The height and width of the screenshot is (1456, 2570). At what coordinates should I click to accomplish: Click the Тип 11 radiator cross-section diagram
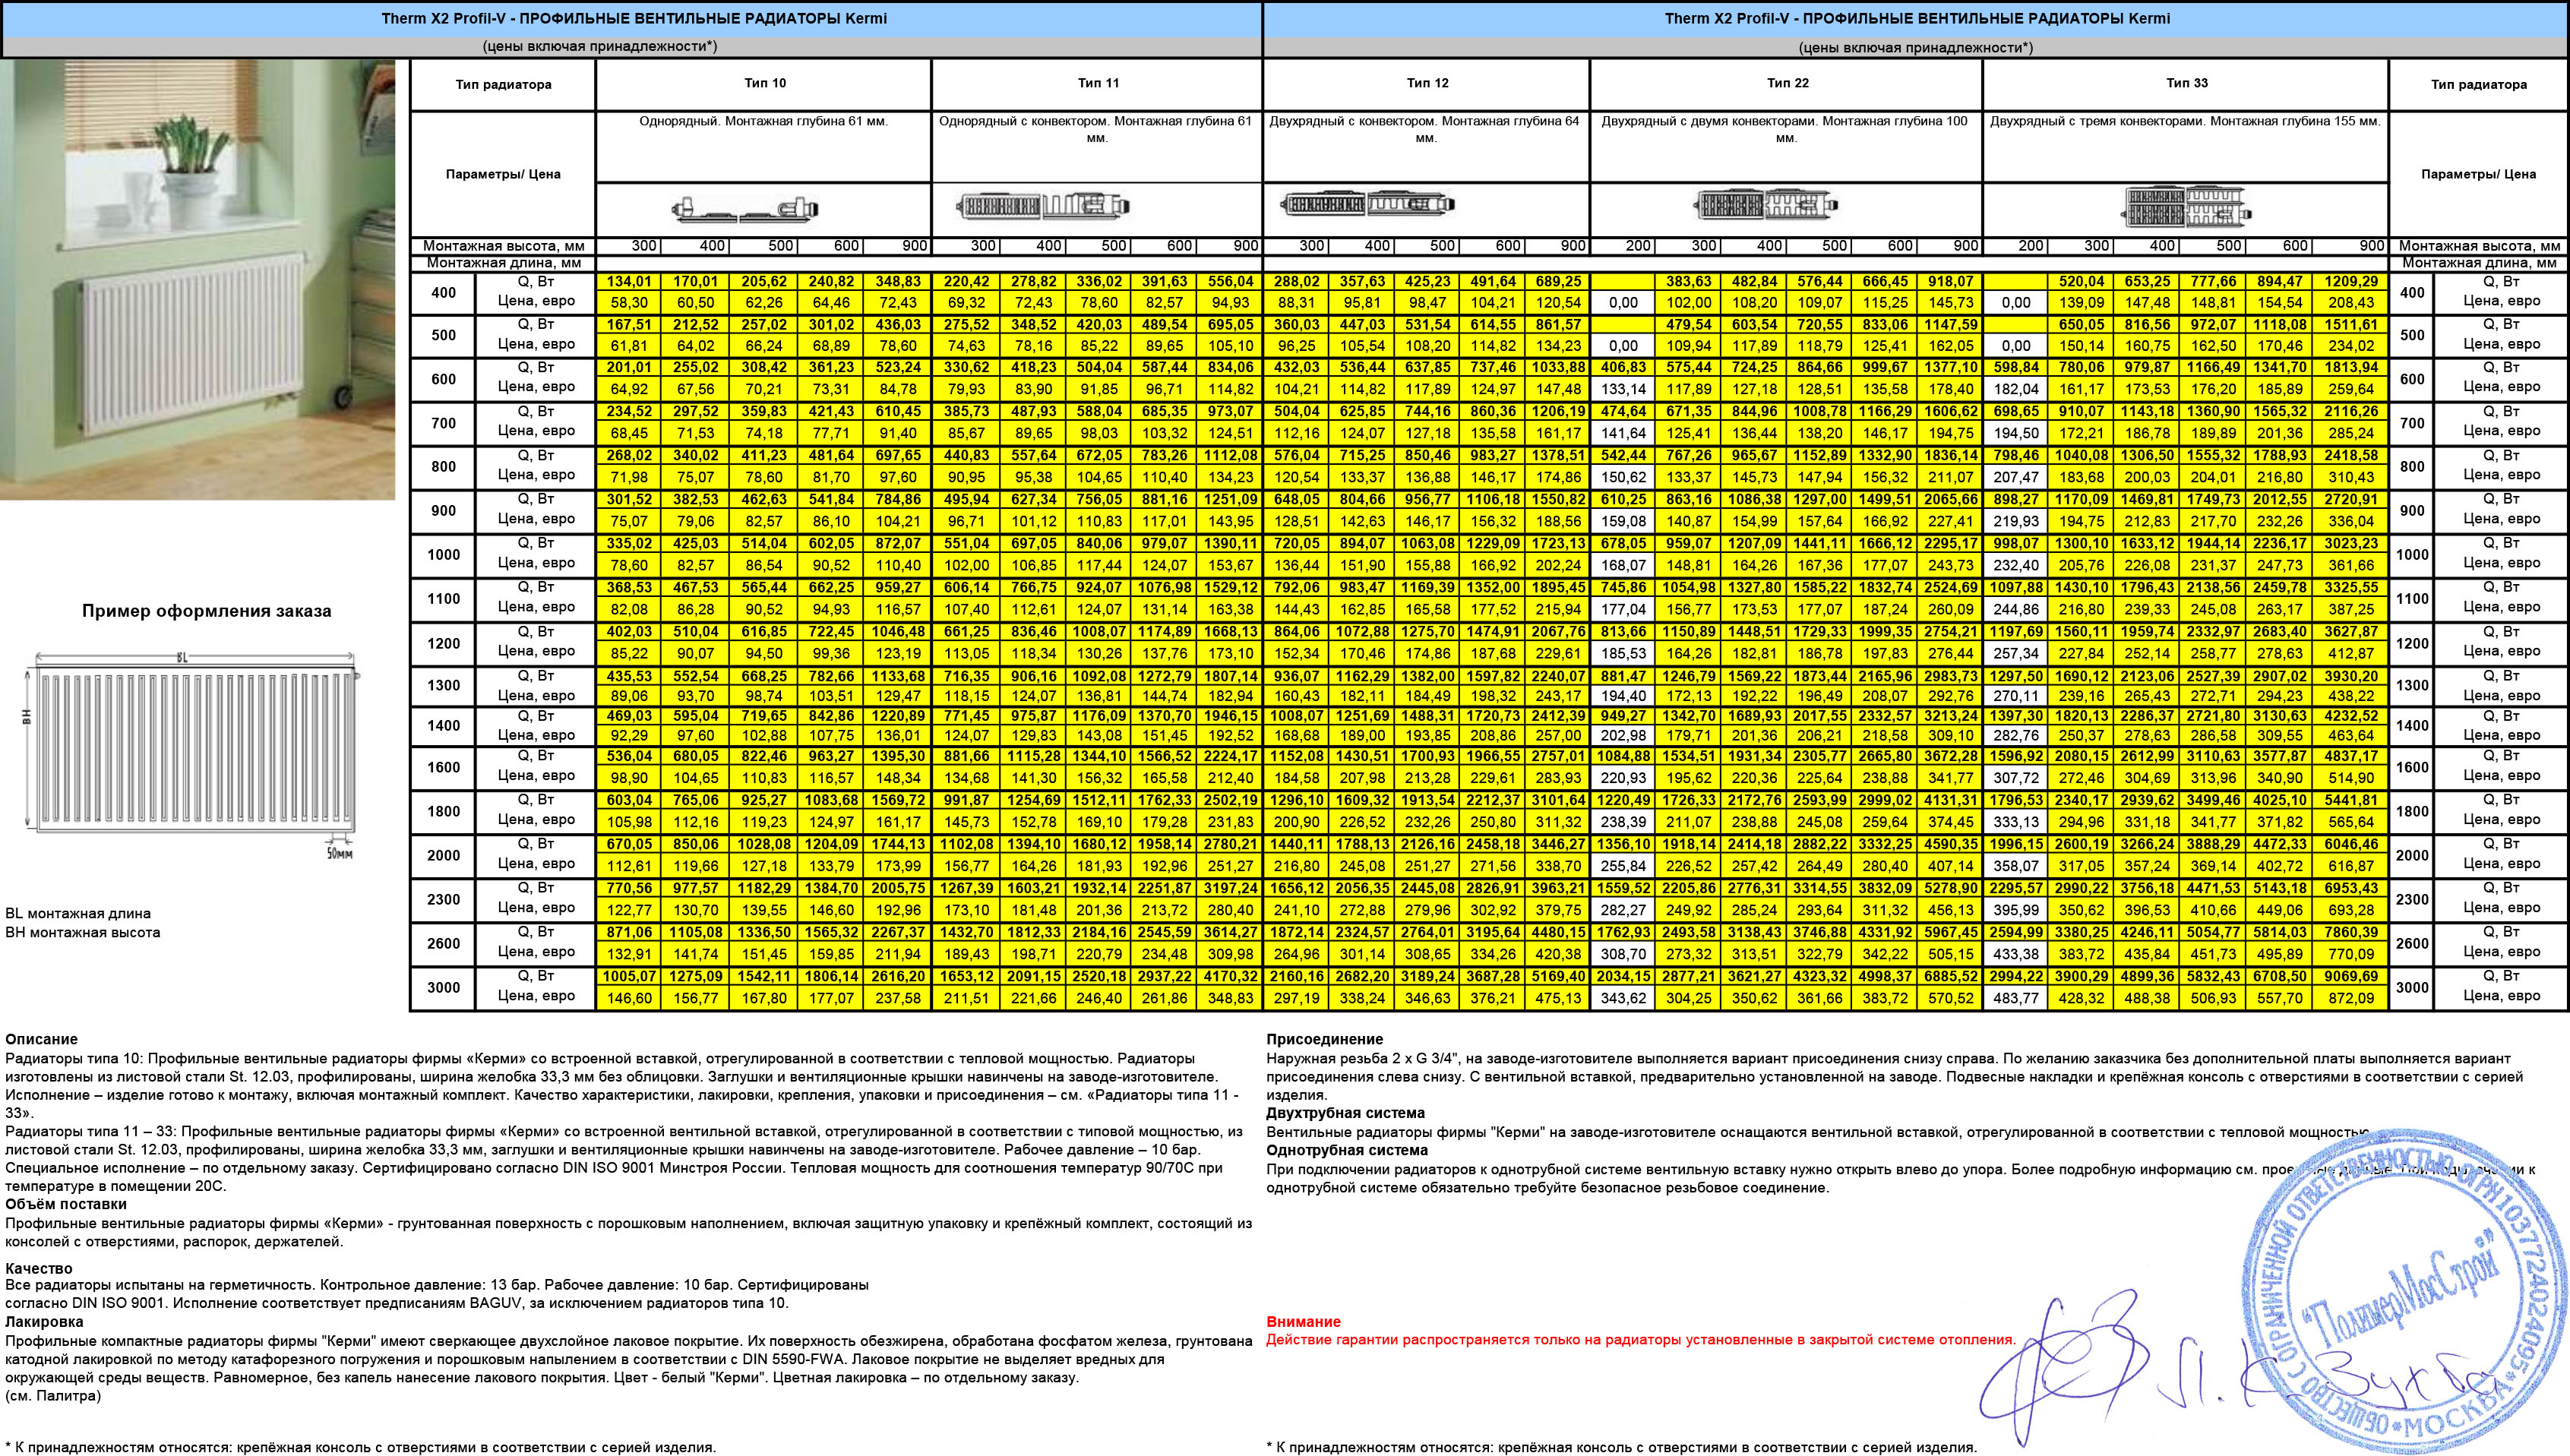point(1043,207)
